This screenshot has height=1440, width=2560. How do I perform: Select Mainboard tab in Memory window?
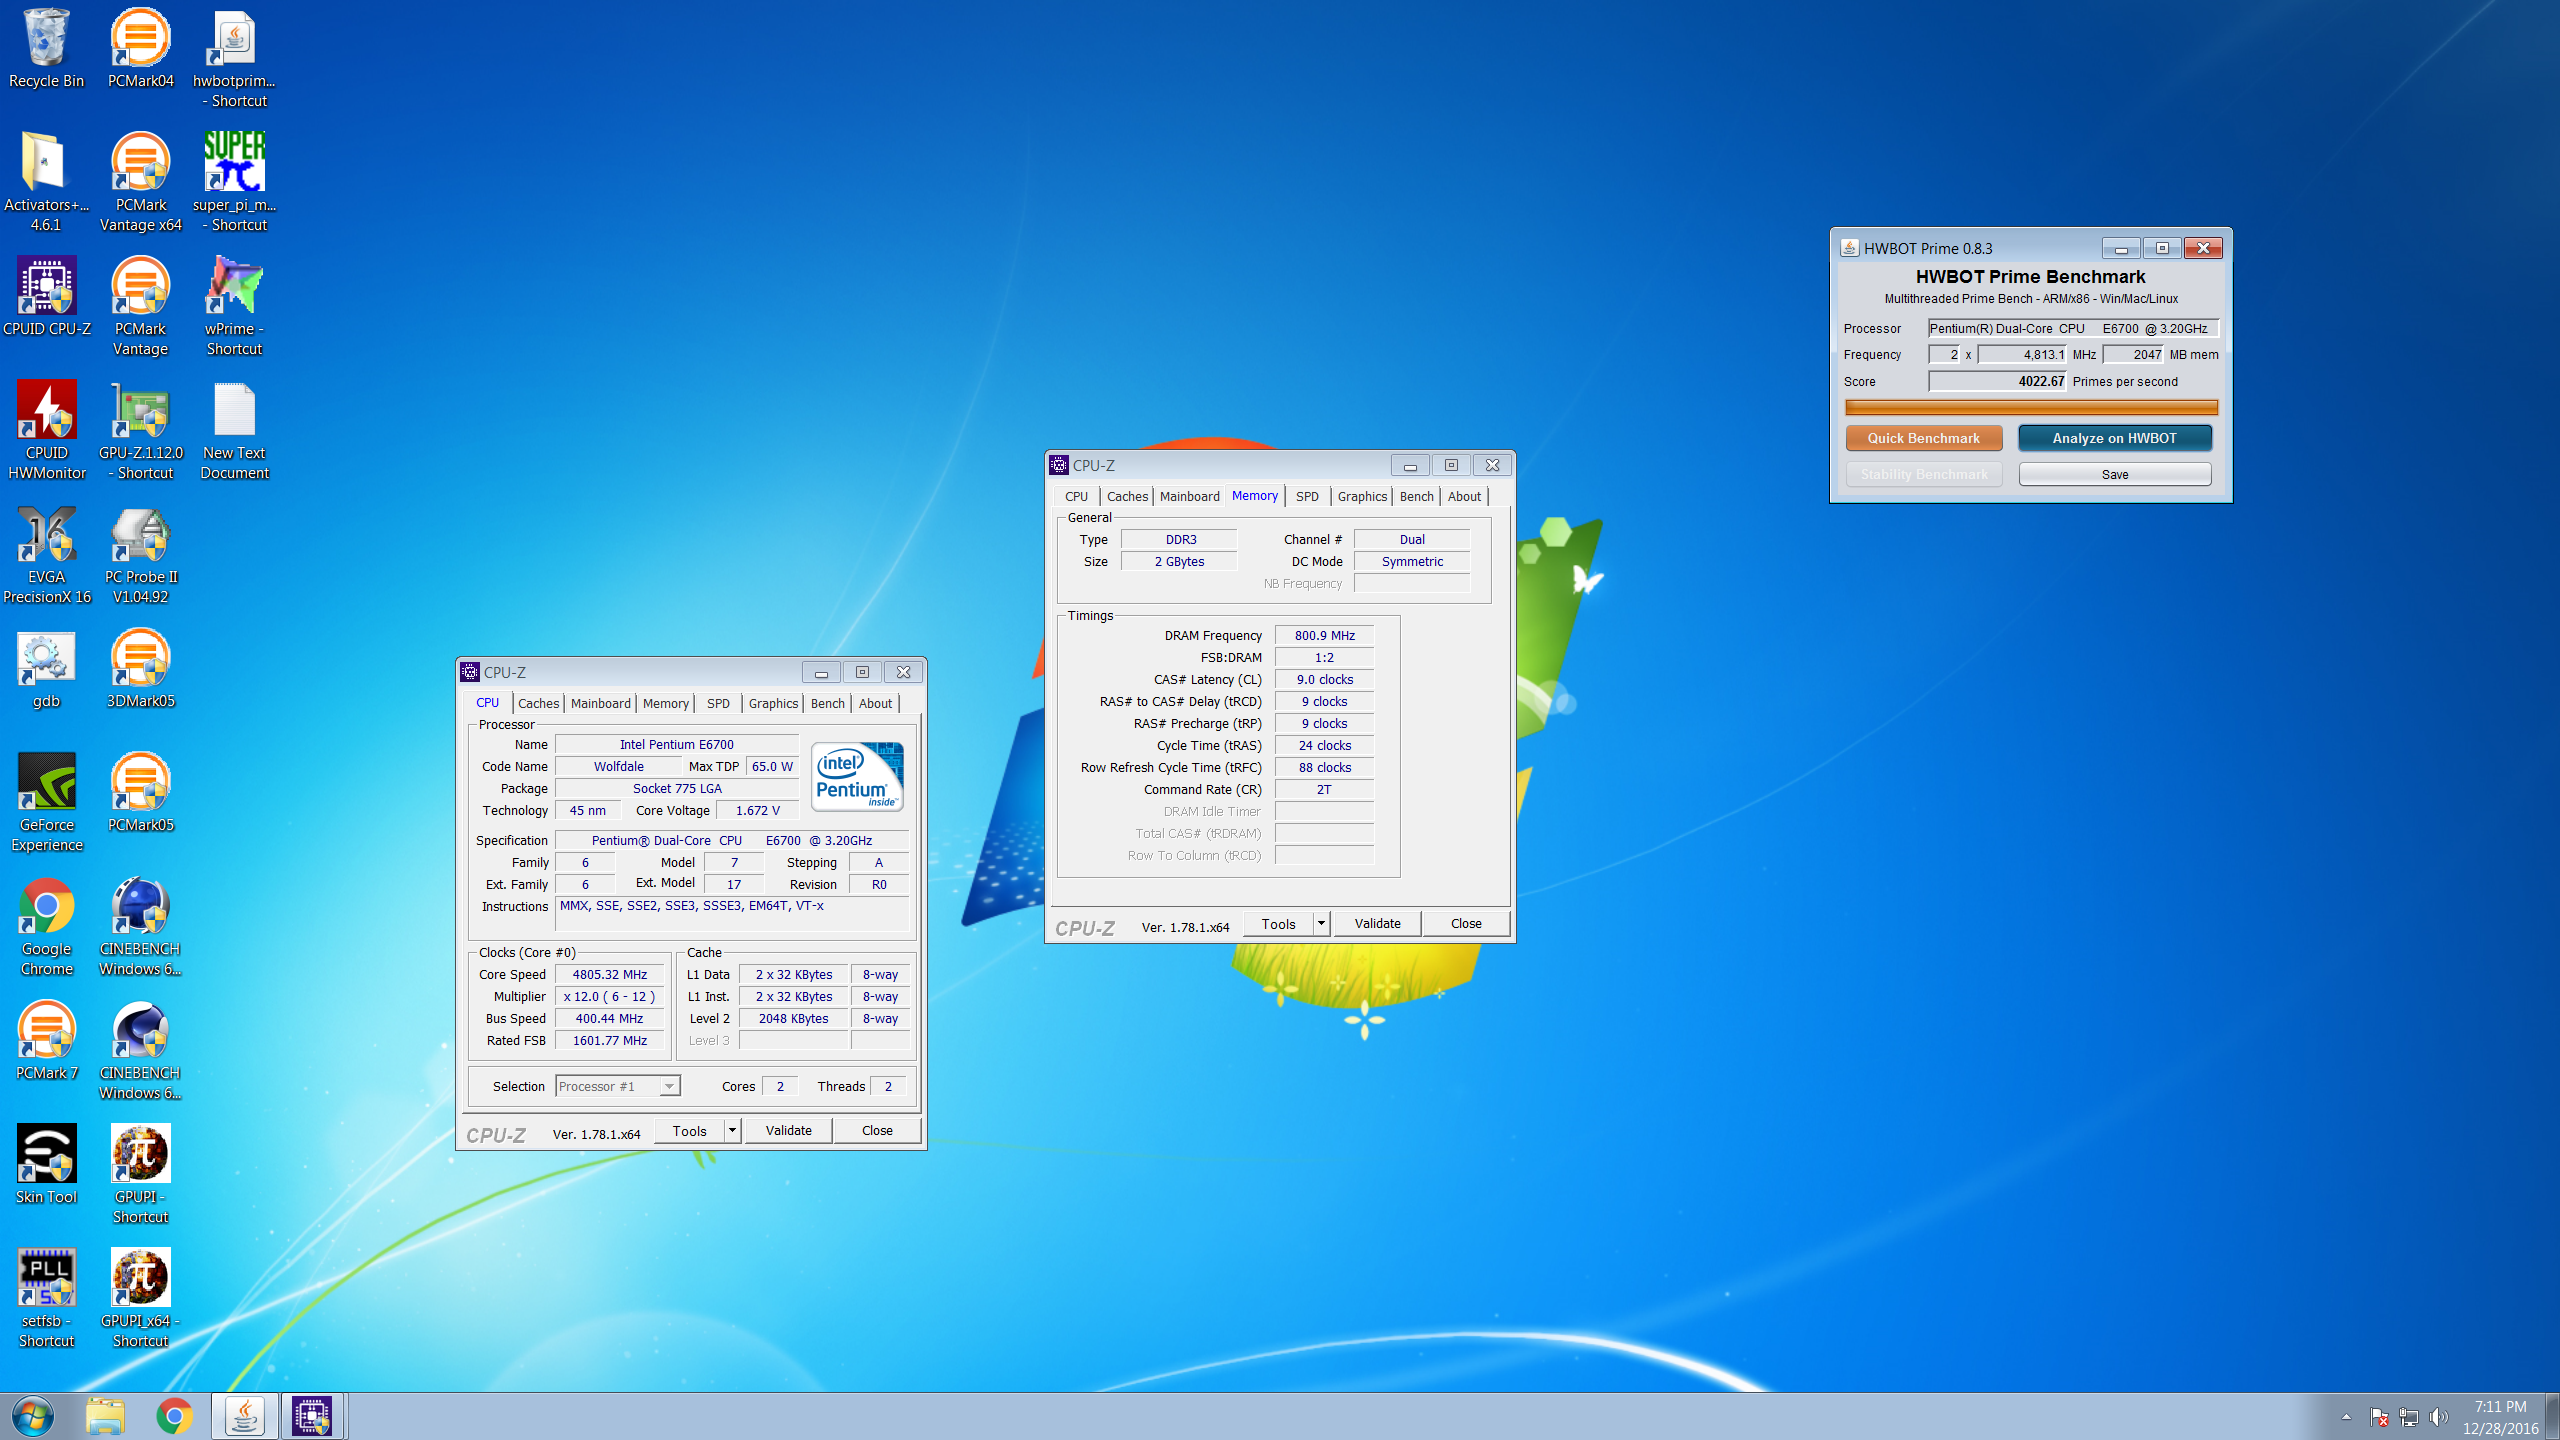coord(1189,496)
